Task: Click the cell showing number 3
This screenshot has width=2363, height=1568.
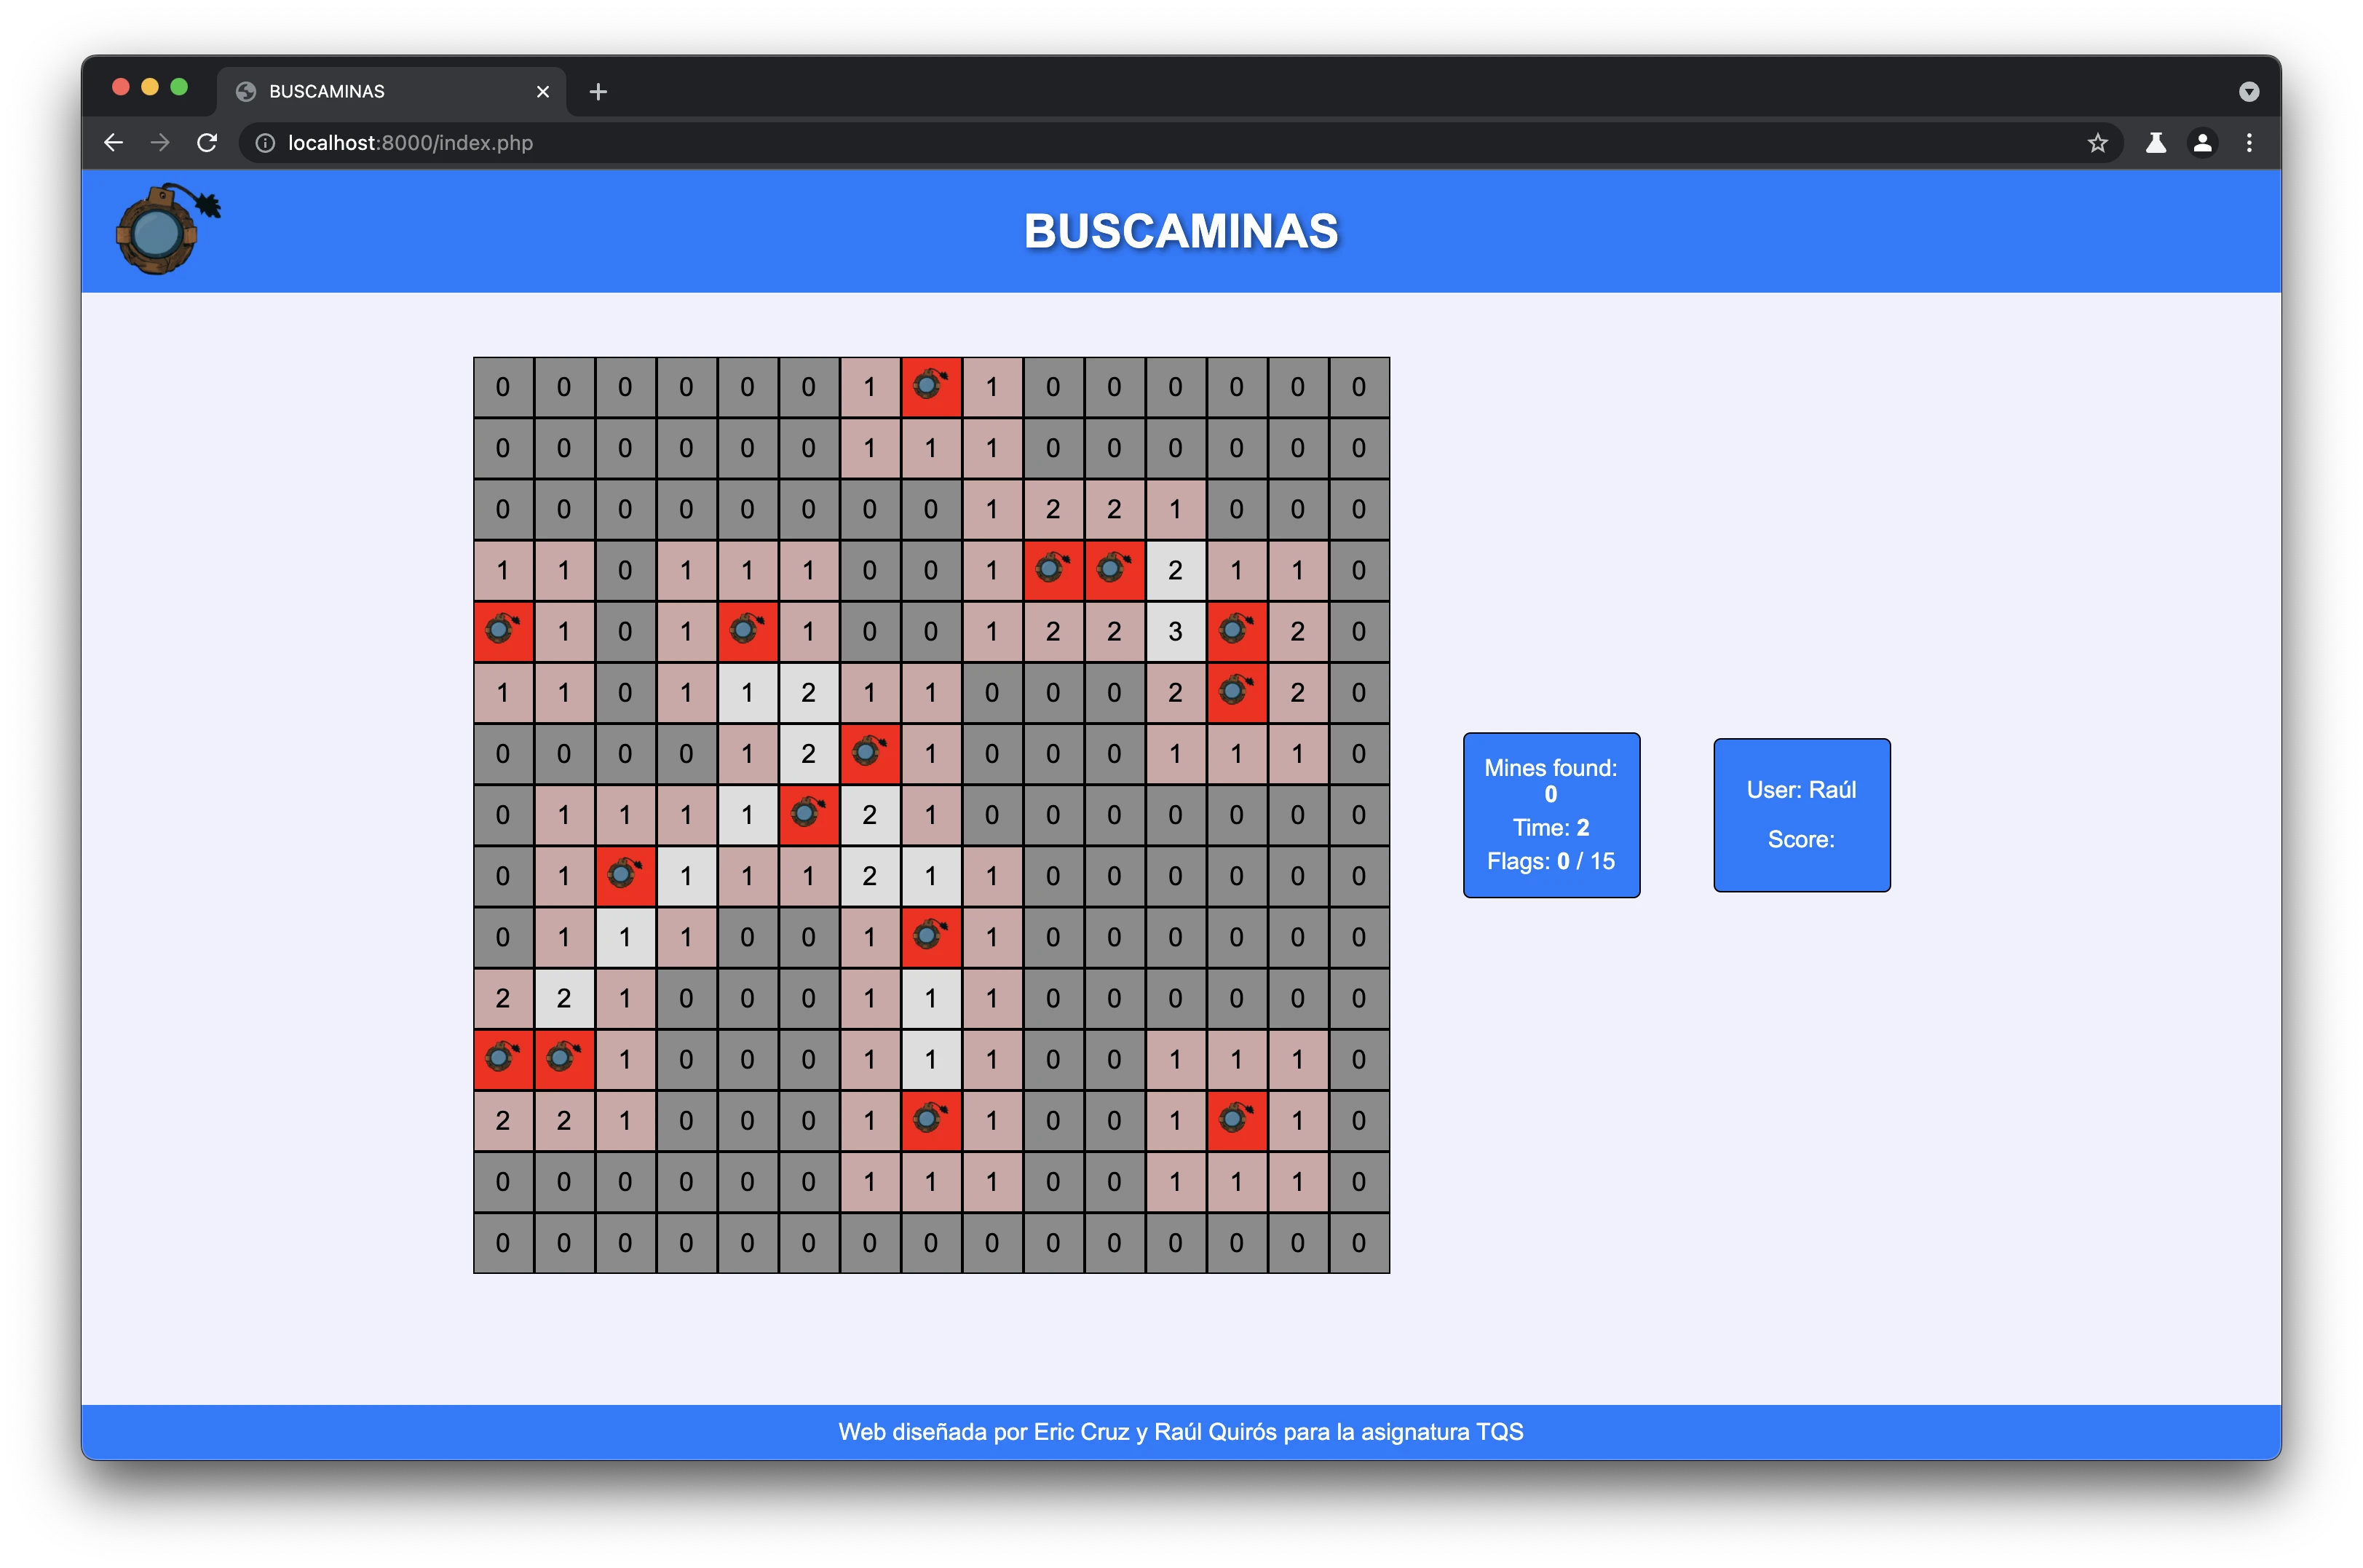Action: pyautogui.click(x=1175, y=631)
